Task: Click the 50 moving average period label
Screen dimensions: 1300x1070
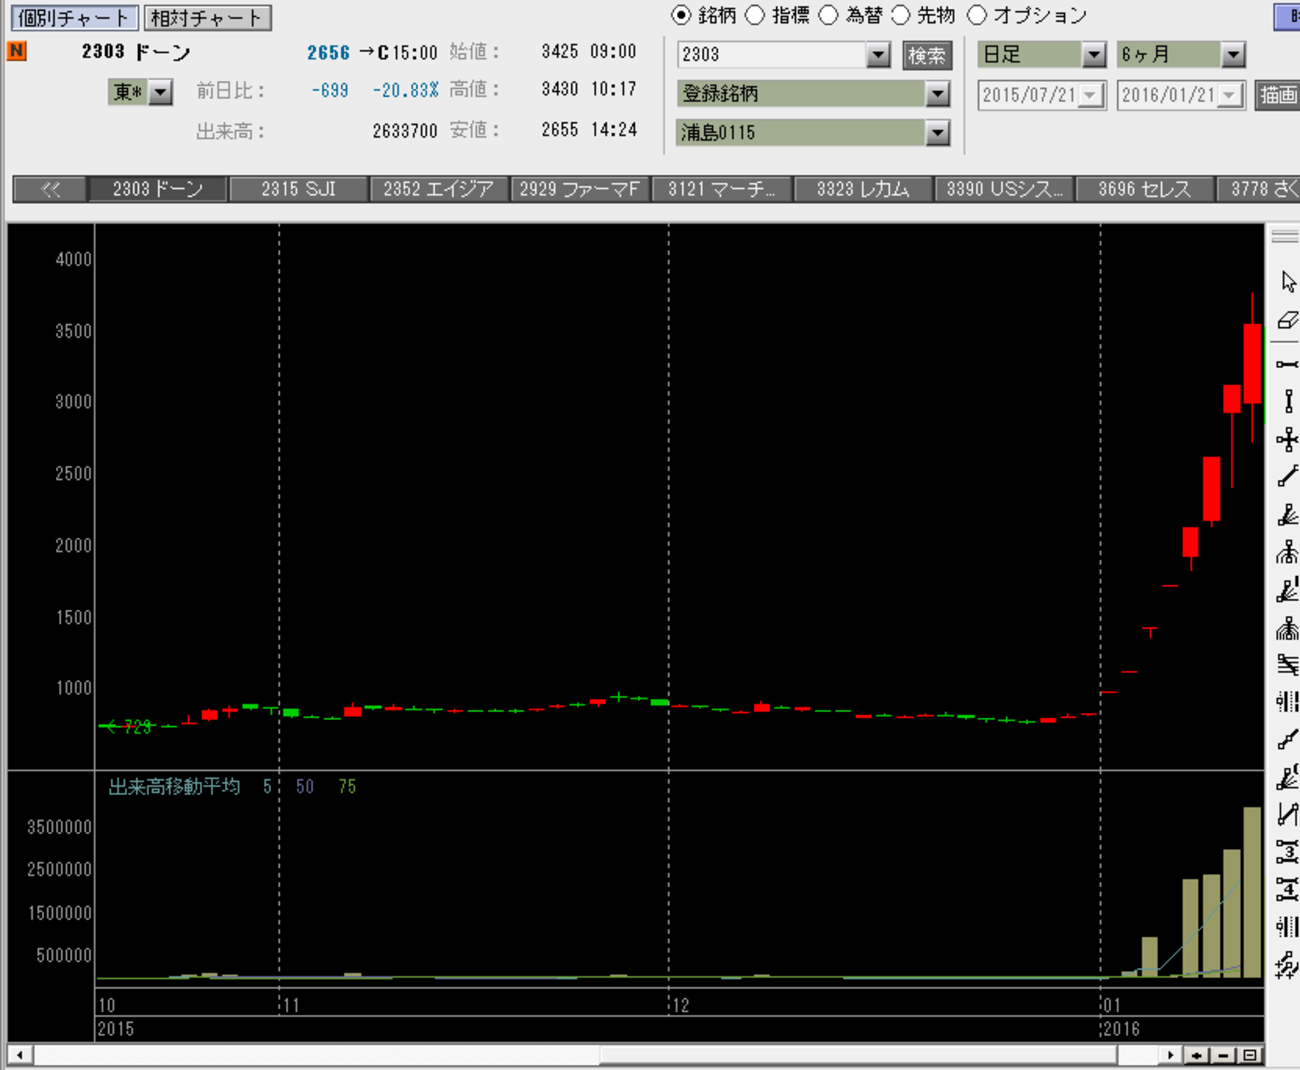Action: (x=305, y=787)
